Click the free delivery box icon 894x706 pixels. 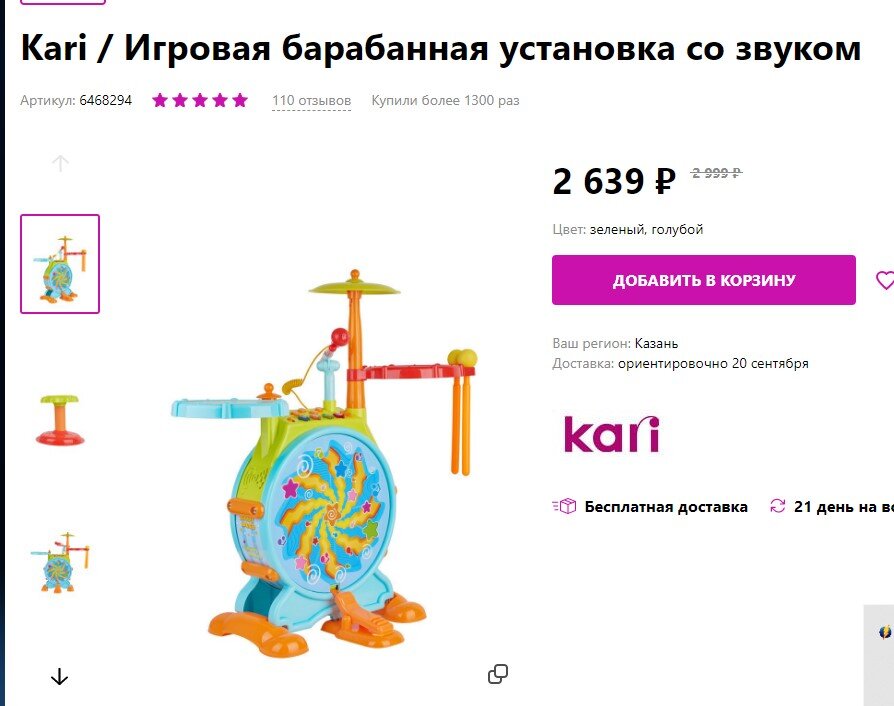pos(564,506)
